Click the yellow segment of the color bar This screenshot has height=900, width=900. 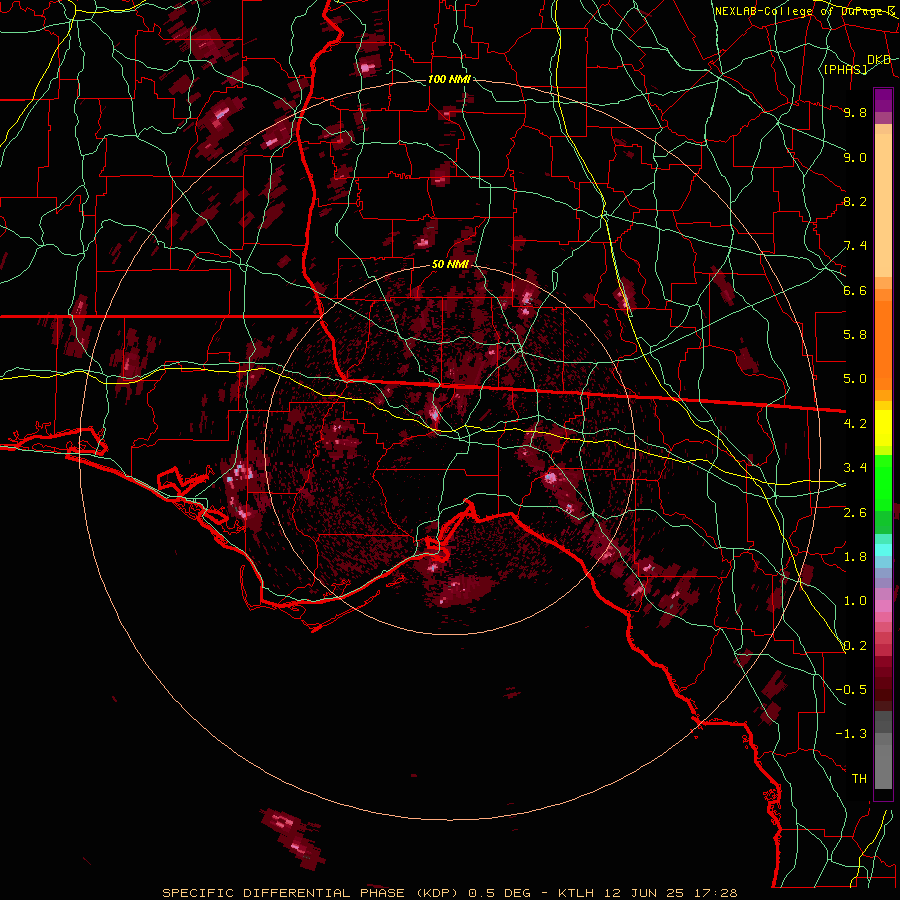coord(883,428)
